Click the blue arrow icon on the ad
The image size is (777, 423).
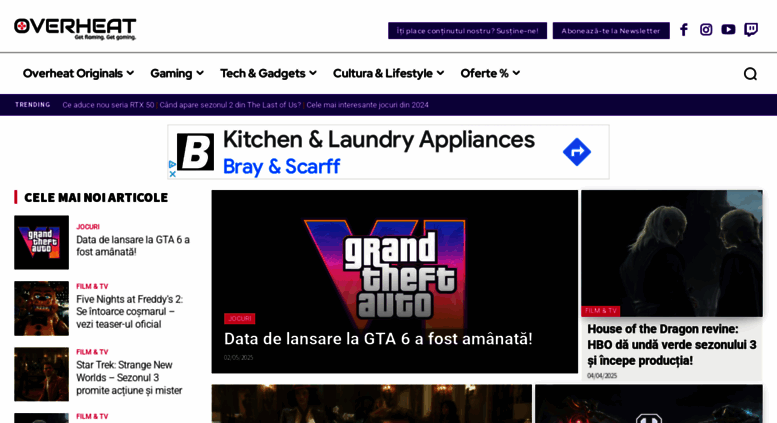(x=577, y=152)
